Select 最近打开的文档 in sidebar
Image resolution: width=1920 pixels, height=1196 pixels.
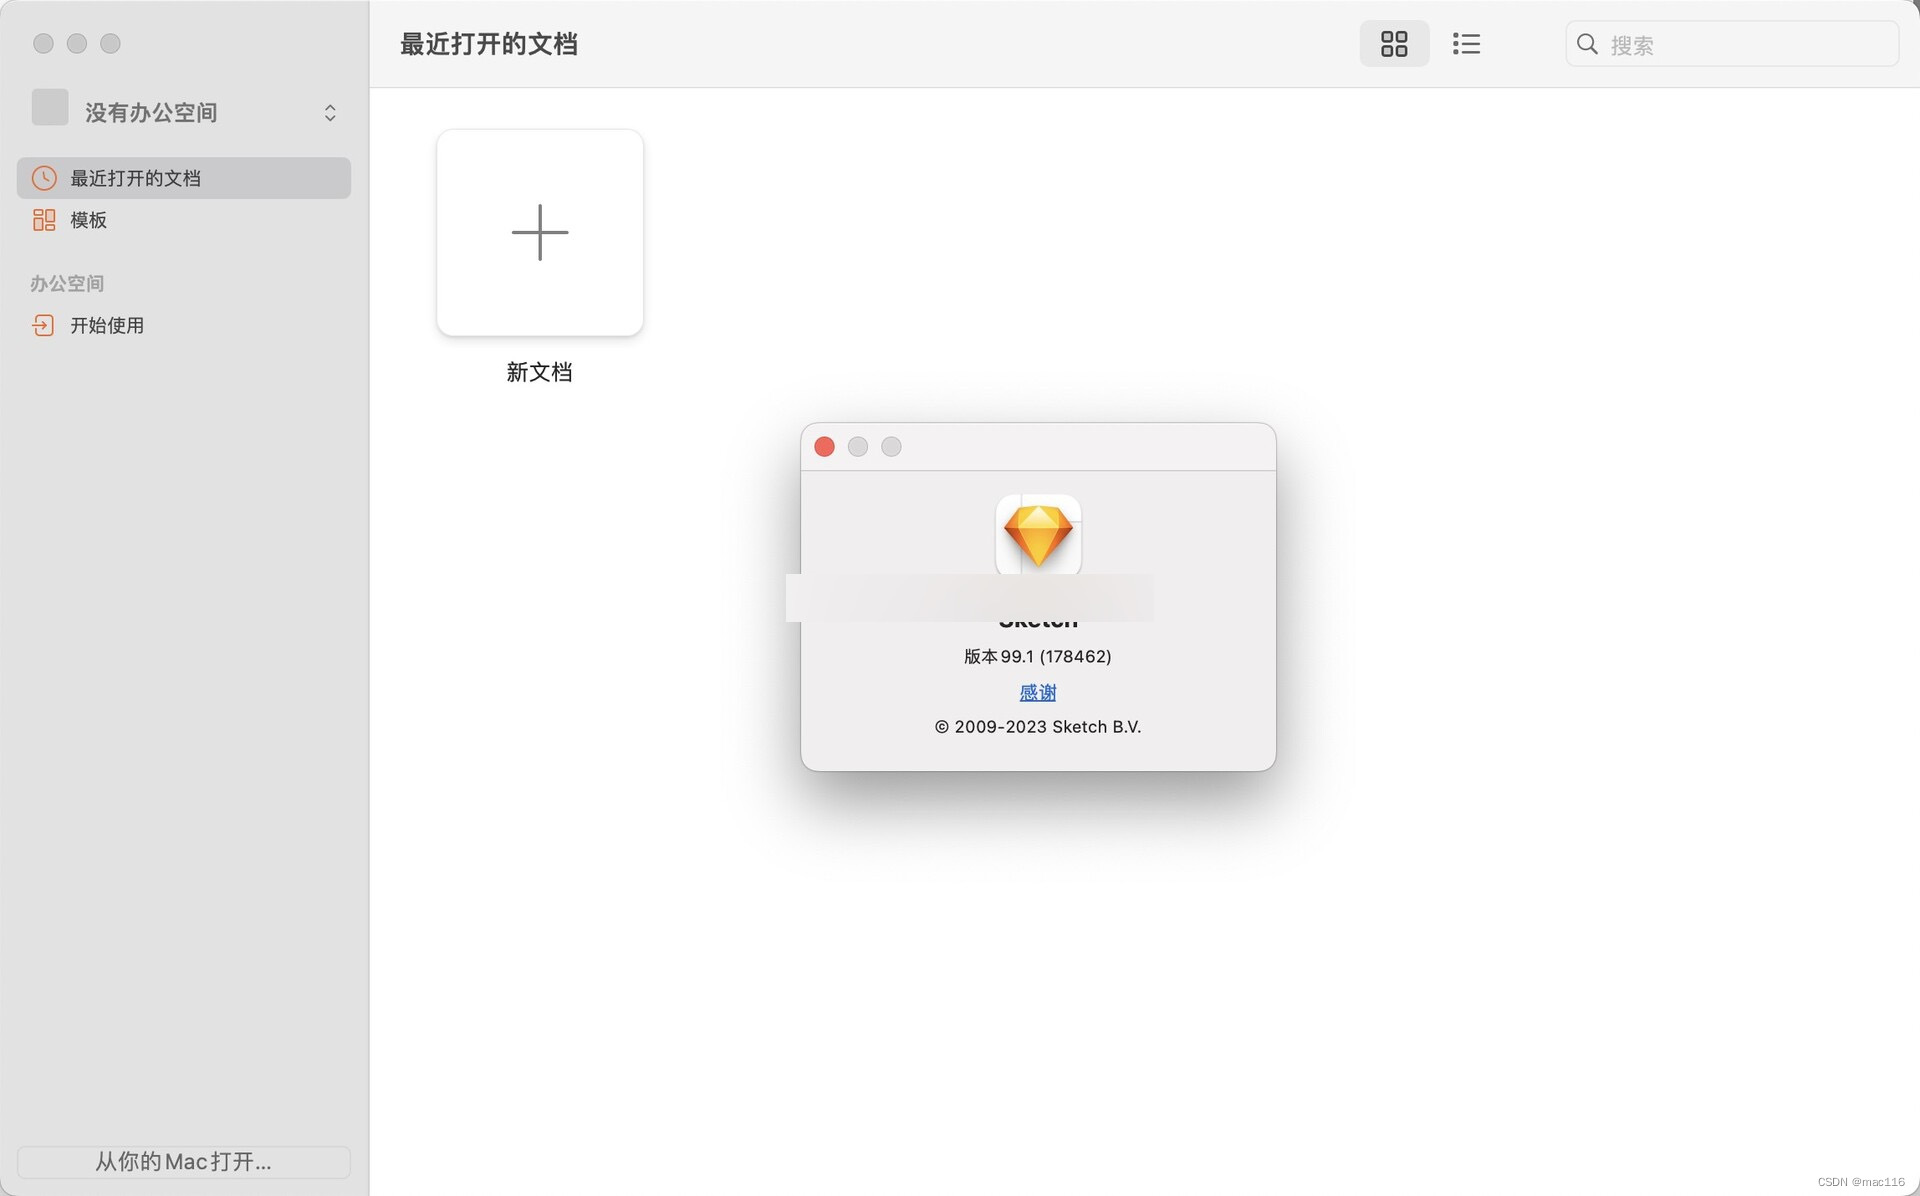click(184, 178)
